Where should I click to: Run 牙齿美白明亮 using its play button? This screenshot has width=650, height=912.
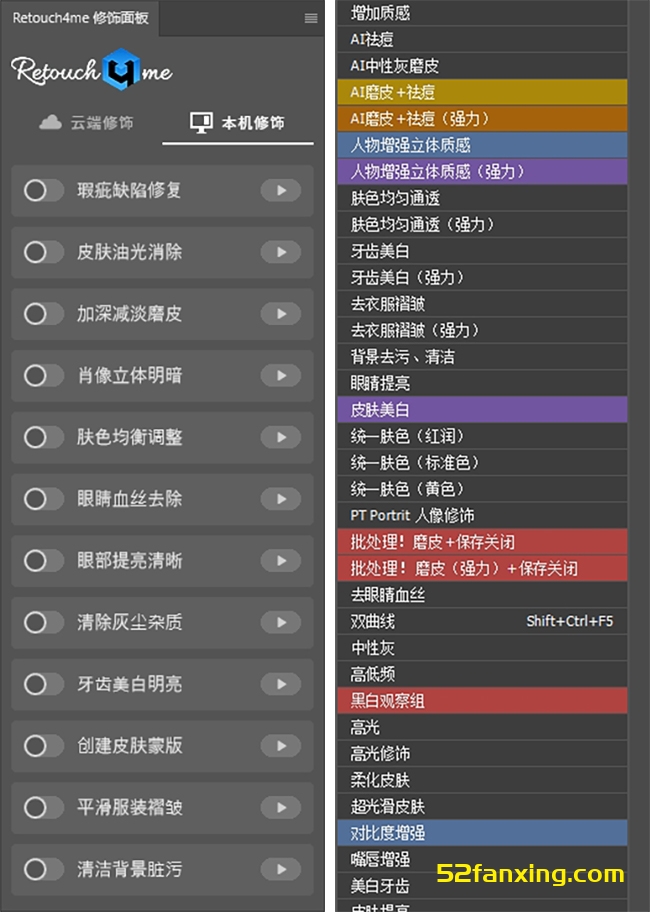[281, 685]
